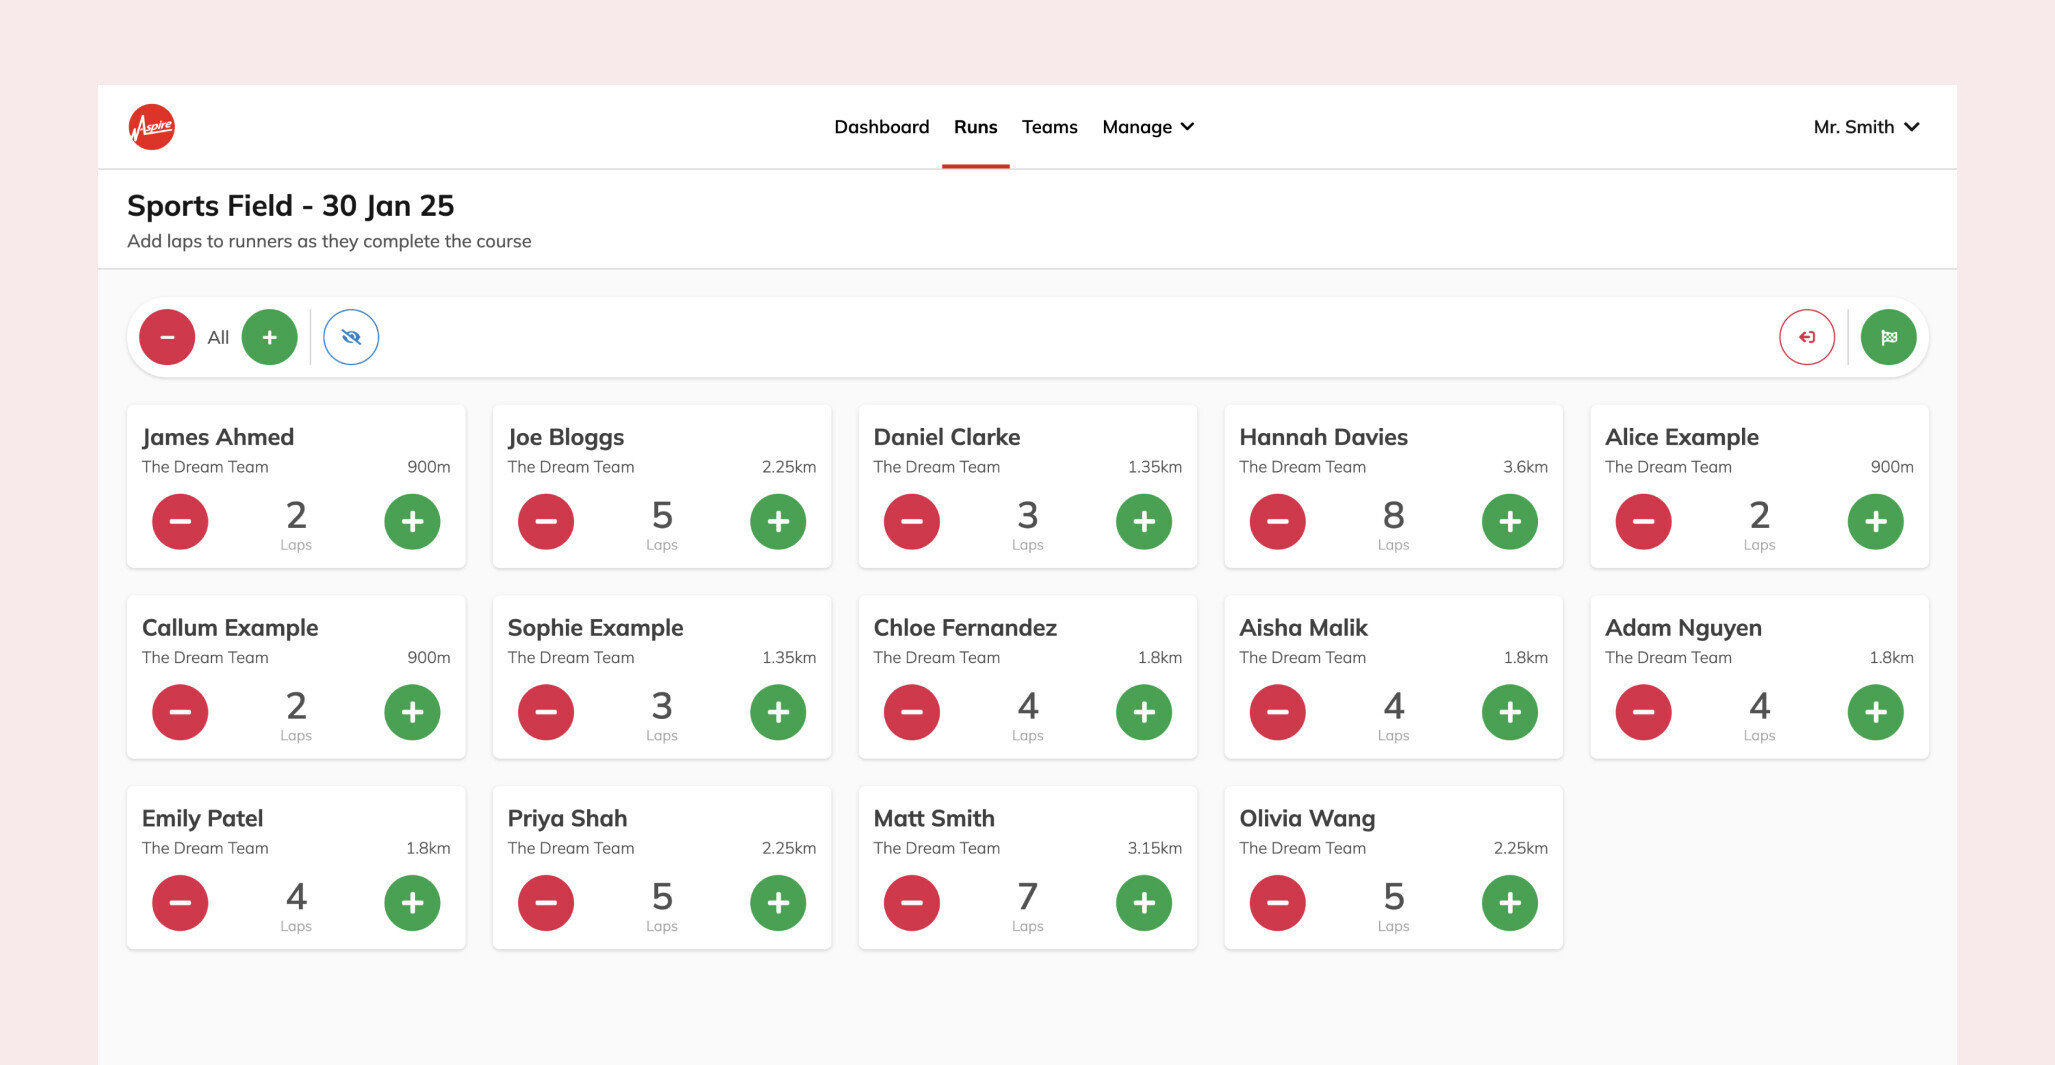Viewport: 2055px width, 1065px height.
Task: Add a lap for Hannah Davies
Action: pyautogui.click(x=1509, y=521)
